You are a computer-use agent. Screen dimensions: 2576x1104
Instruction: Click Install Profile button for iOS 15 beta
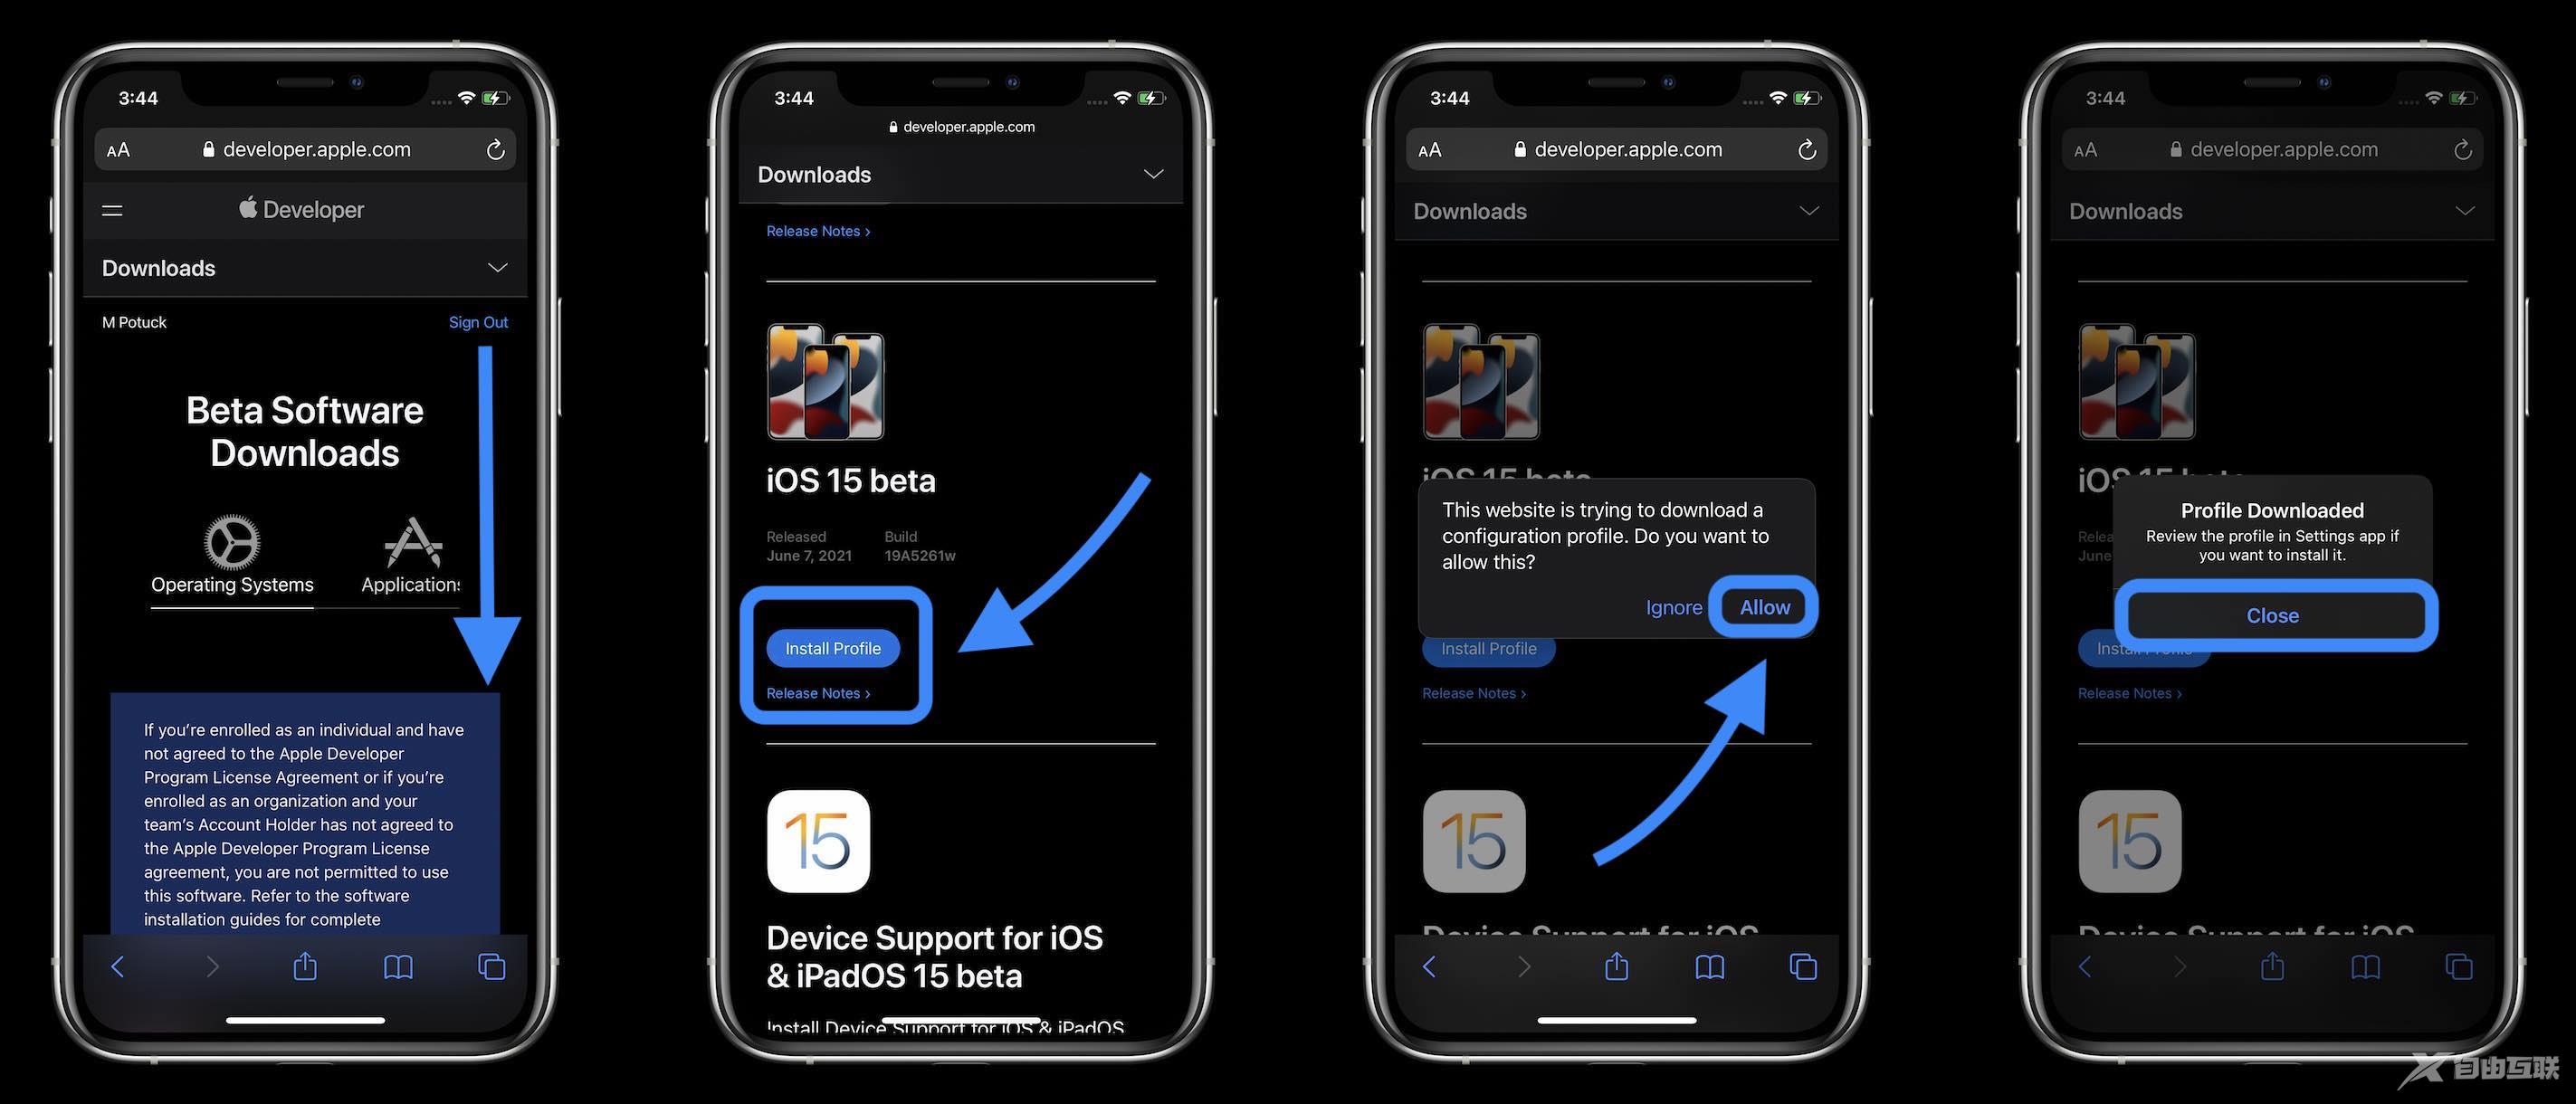tap(833, 649)
